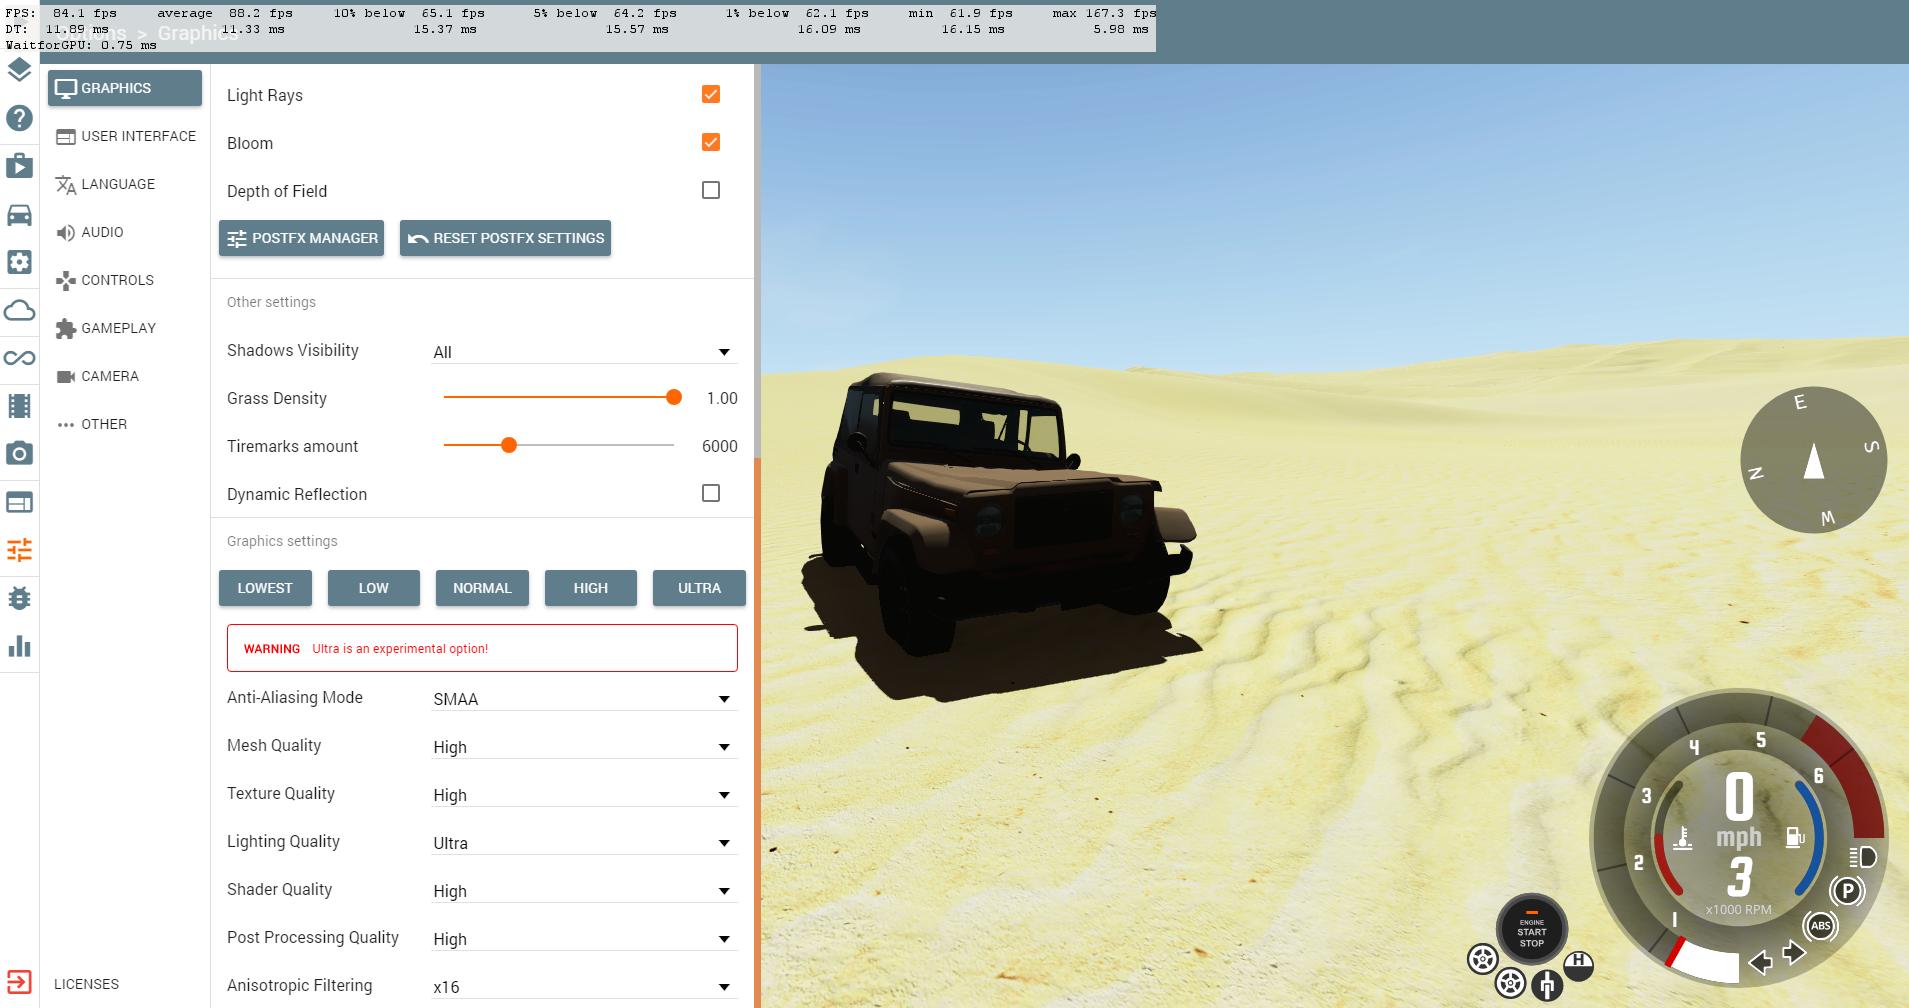The height and width of the screenshot is (1008, 1909).
Task: Open the Shadows Visibility dropdown
Action: 584,351
